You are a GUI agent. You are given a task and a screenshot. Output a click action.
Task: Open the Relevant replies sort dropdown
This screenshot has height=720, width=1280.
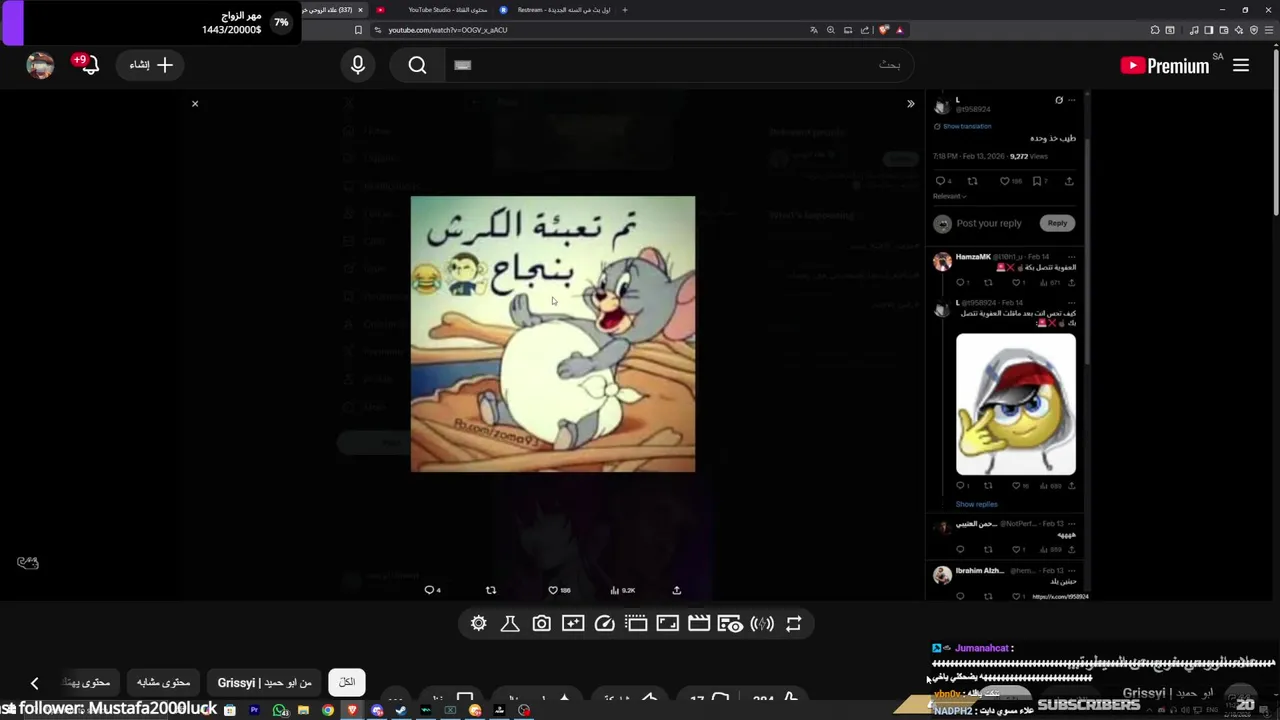pyautogui.click(x=950, y=196)
